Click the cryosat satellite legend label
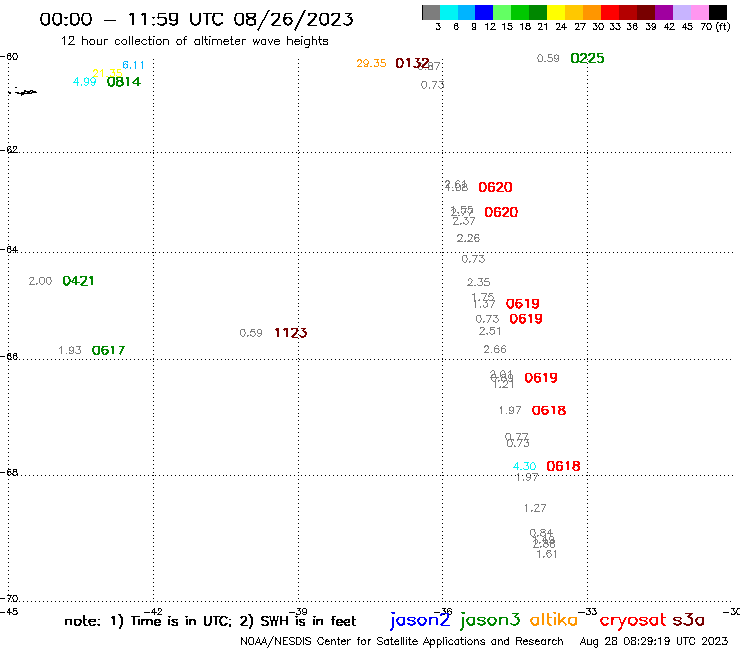 (633, 620)
